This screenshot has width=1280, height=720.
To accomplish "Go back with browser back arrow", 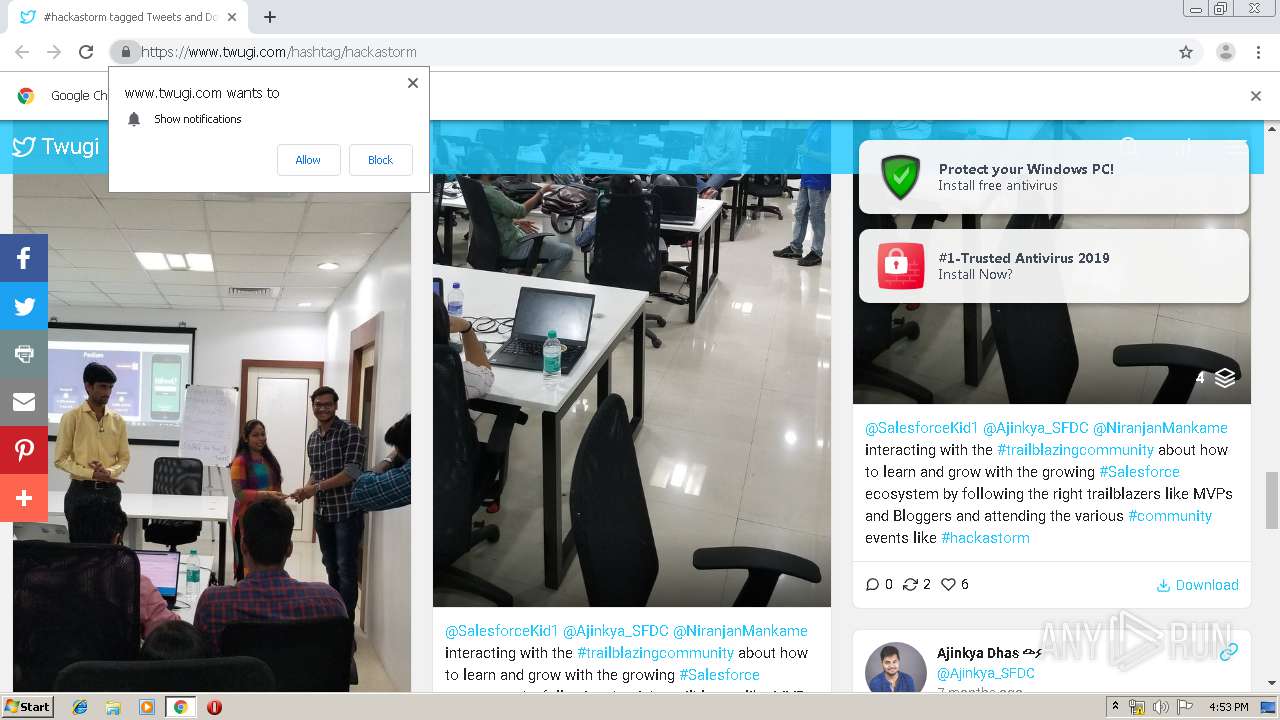I will pyautogui.click(x=22, y=52).
